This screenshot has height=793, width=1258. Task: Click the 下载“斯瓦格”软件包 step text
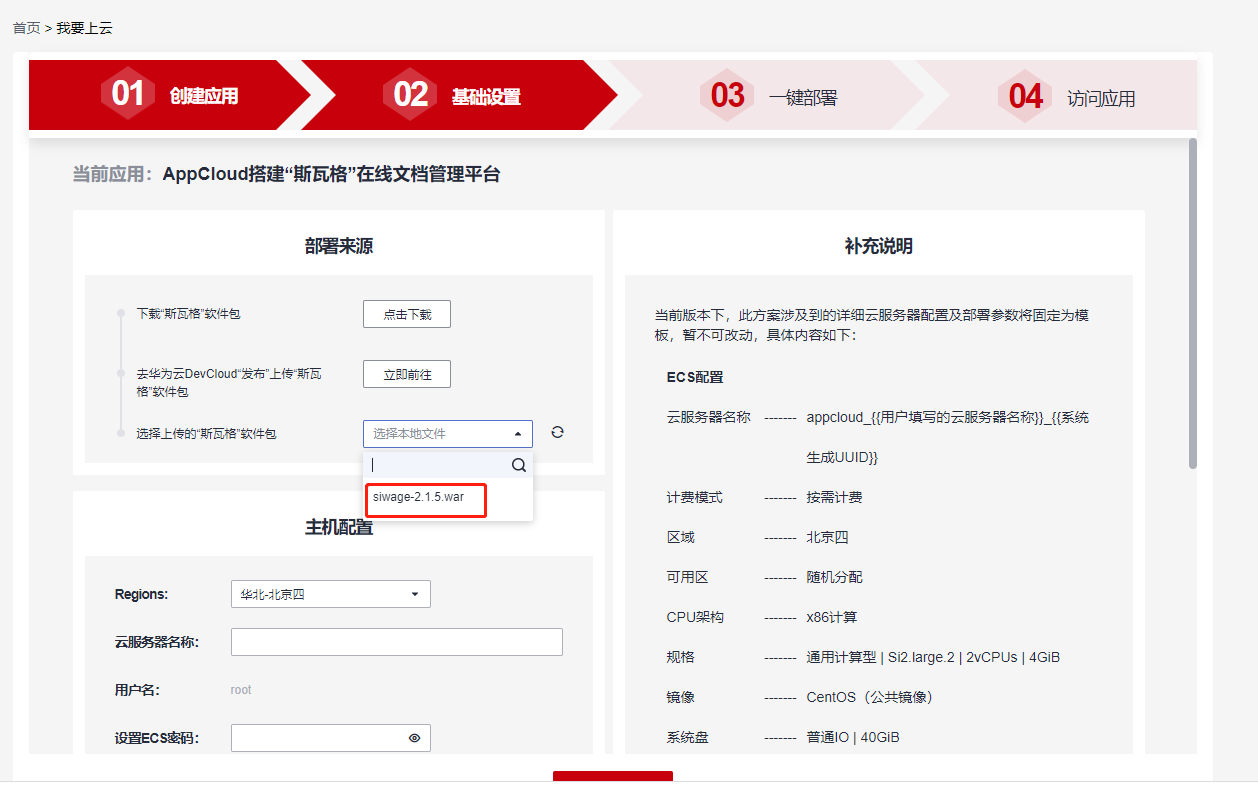click(188, 314)
